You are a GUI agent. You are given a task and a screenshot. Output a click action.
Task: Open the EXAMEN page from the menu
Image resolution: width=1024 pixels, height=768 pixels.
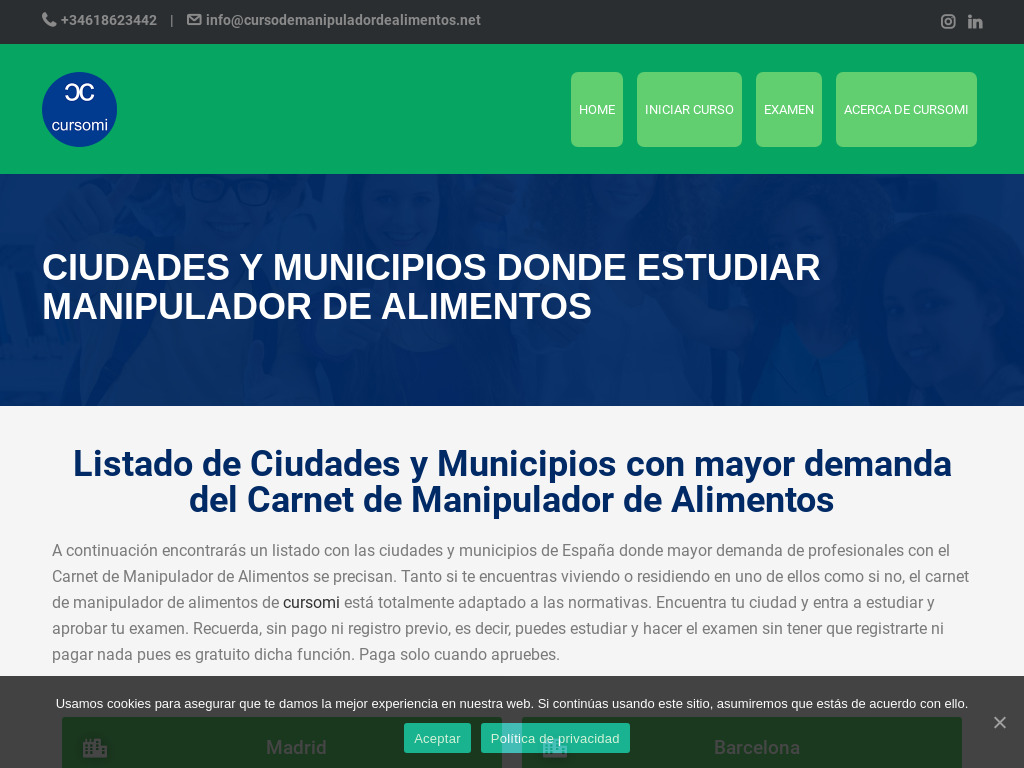point(788,109)
